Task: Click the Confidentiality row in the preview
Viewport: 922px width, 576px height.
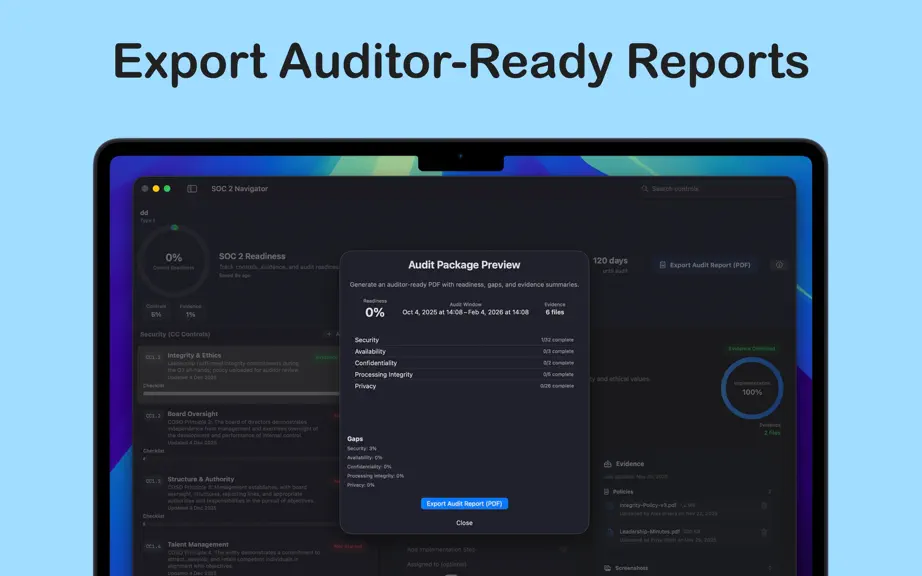Action: 464,363
